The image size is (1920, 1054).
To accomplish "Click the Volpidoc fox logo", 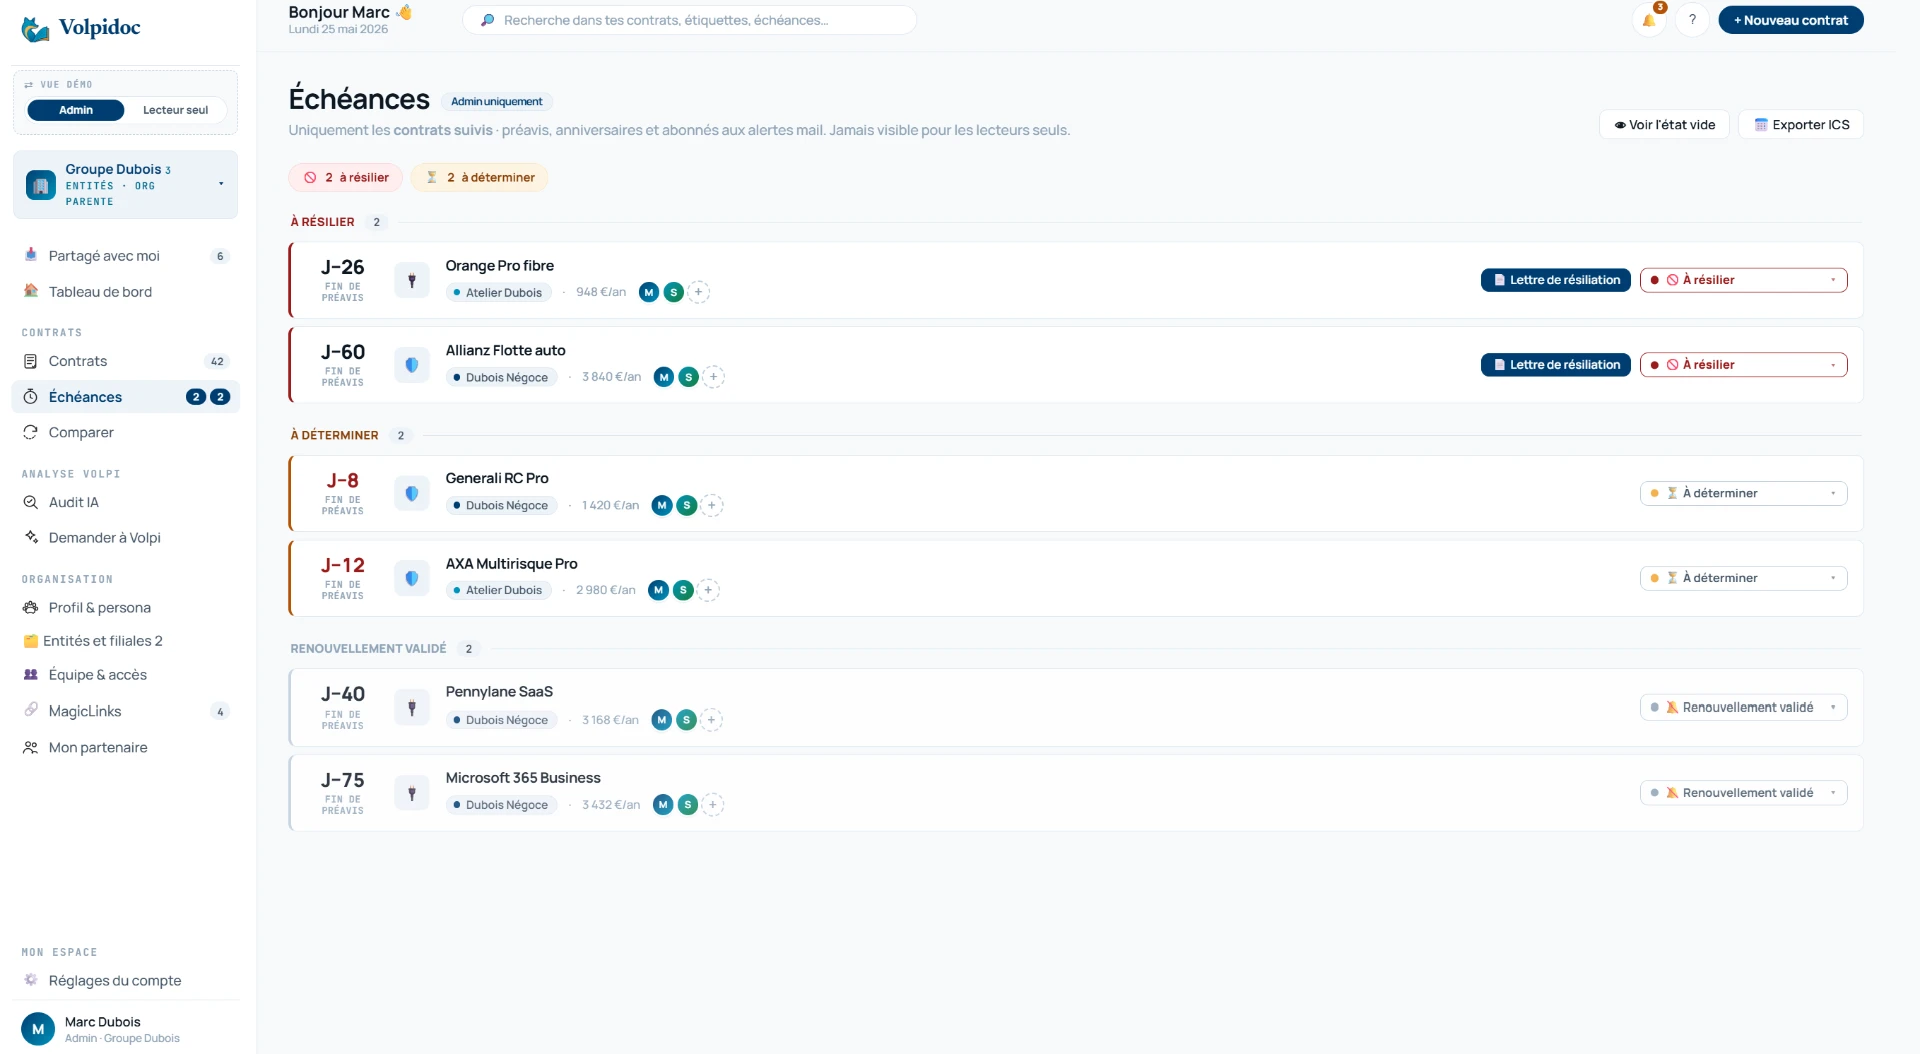I will [x=36, y=28].
